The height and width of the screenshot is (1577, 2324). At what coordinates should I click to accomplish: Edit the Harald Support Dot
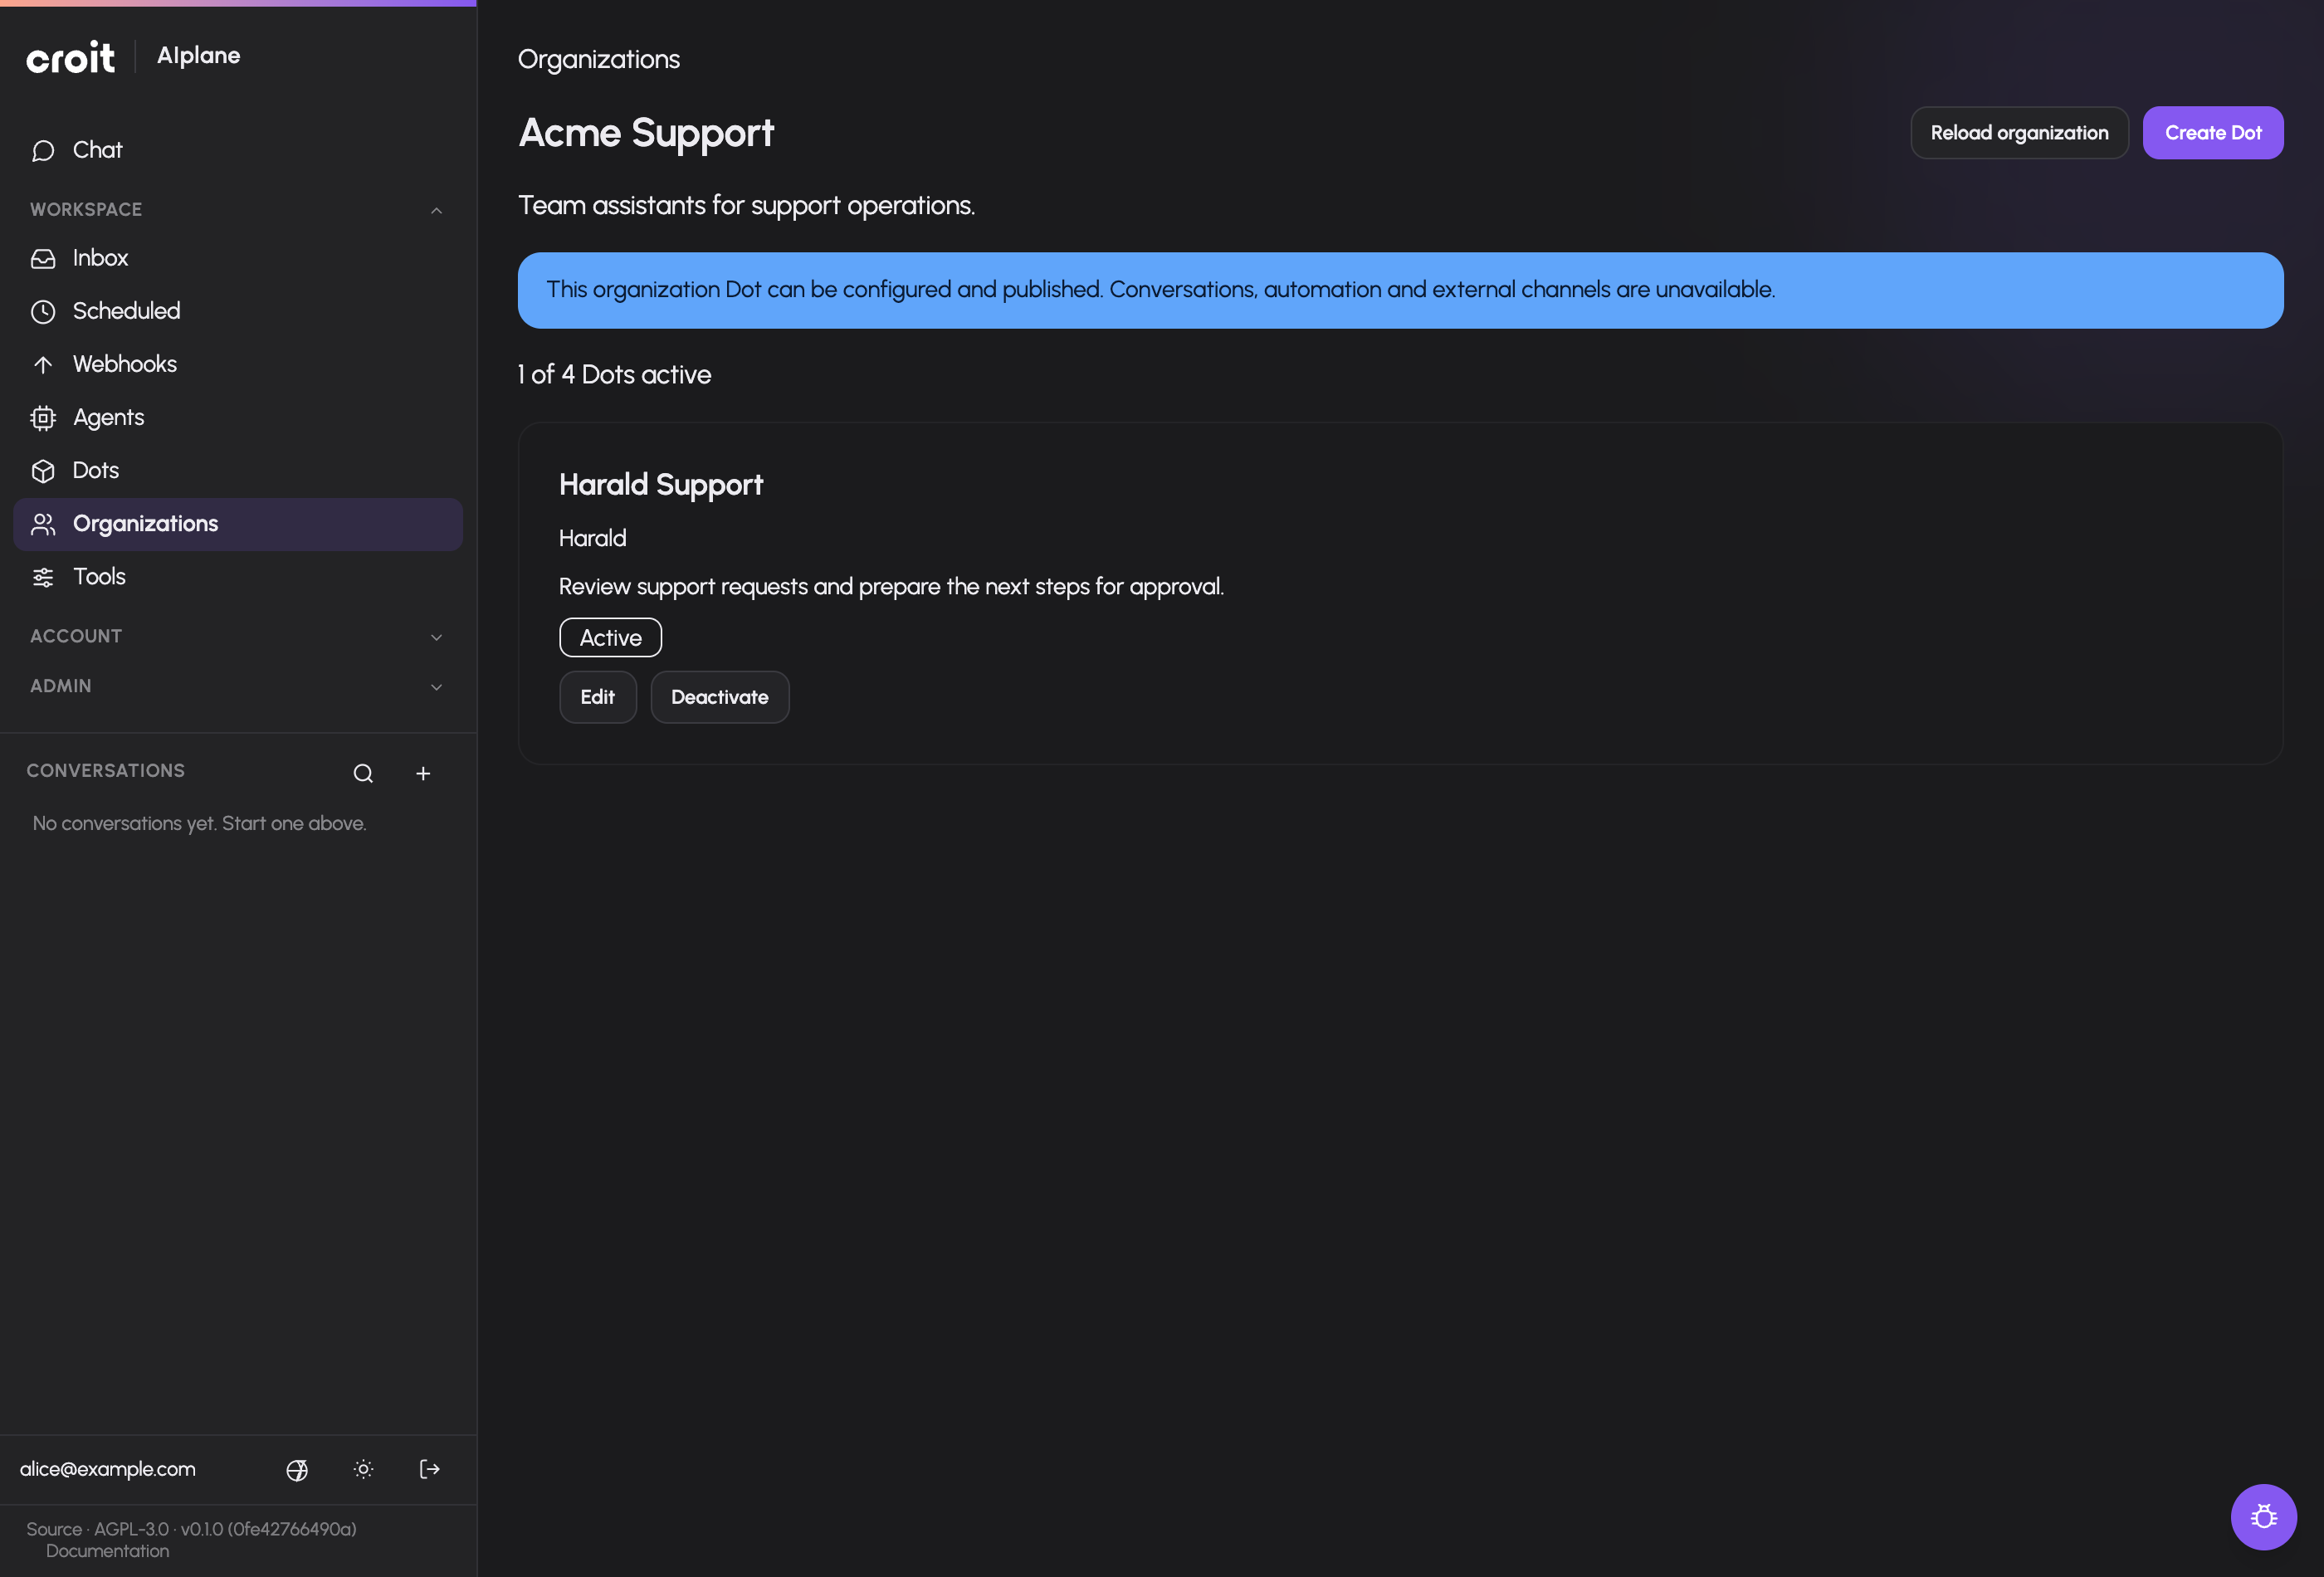click(597, 697)
